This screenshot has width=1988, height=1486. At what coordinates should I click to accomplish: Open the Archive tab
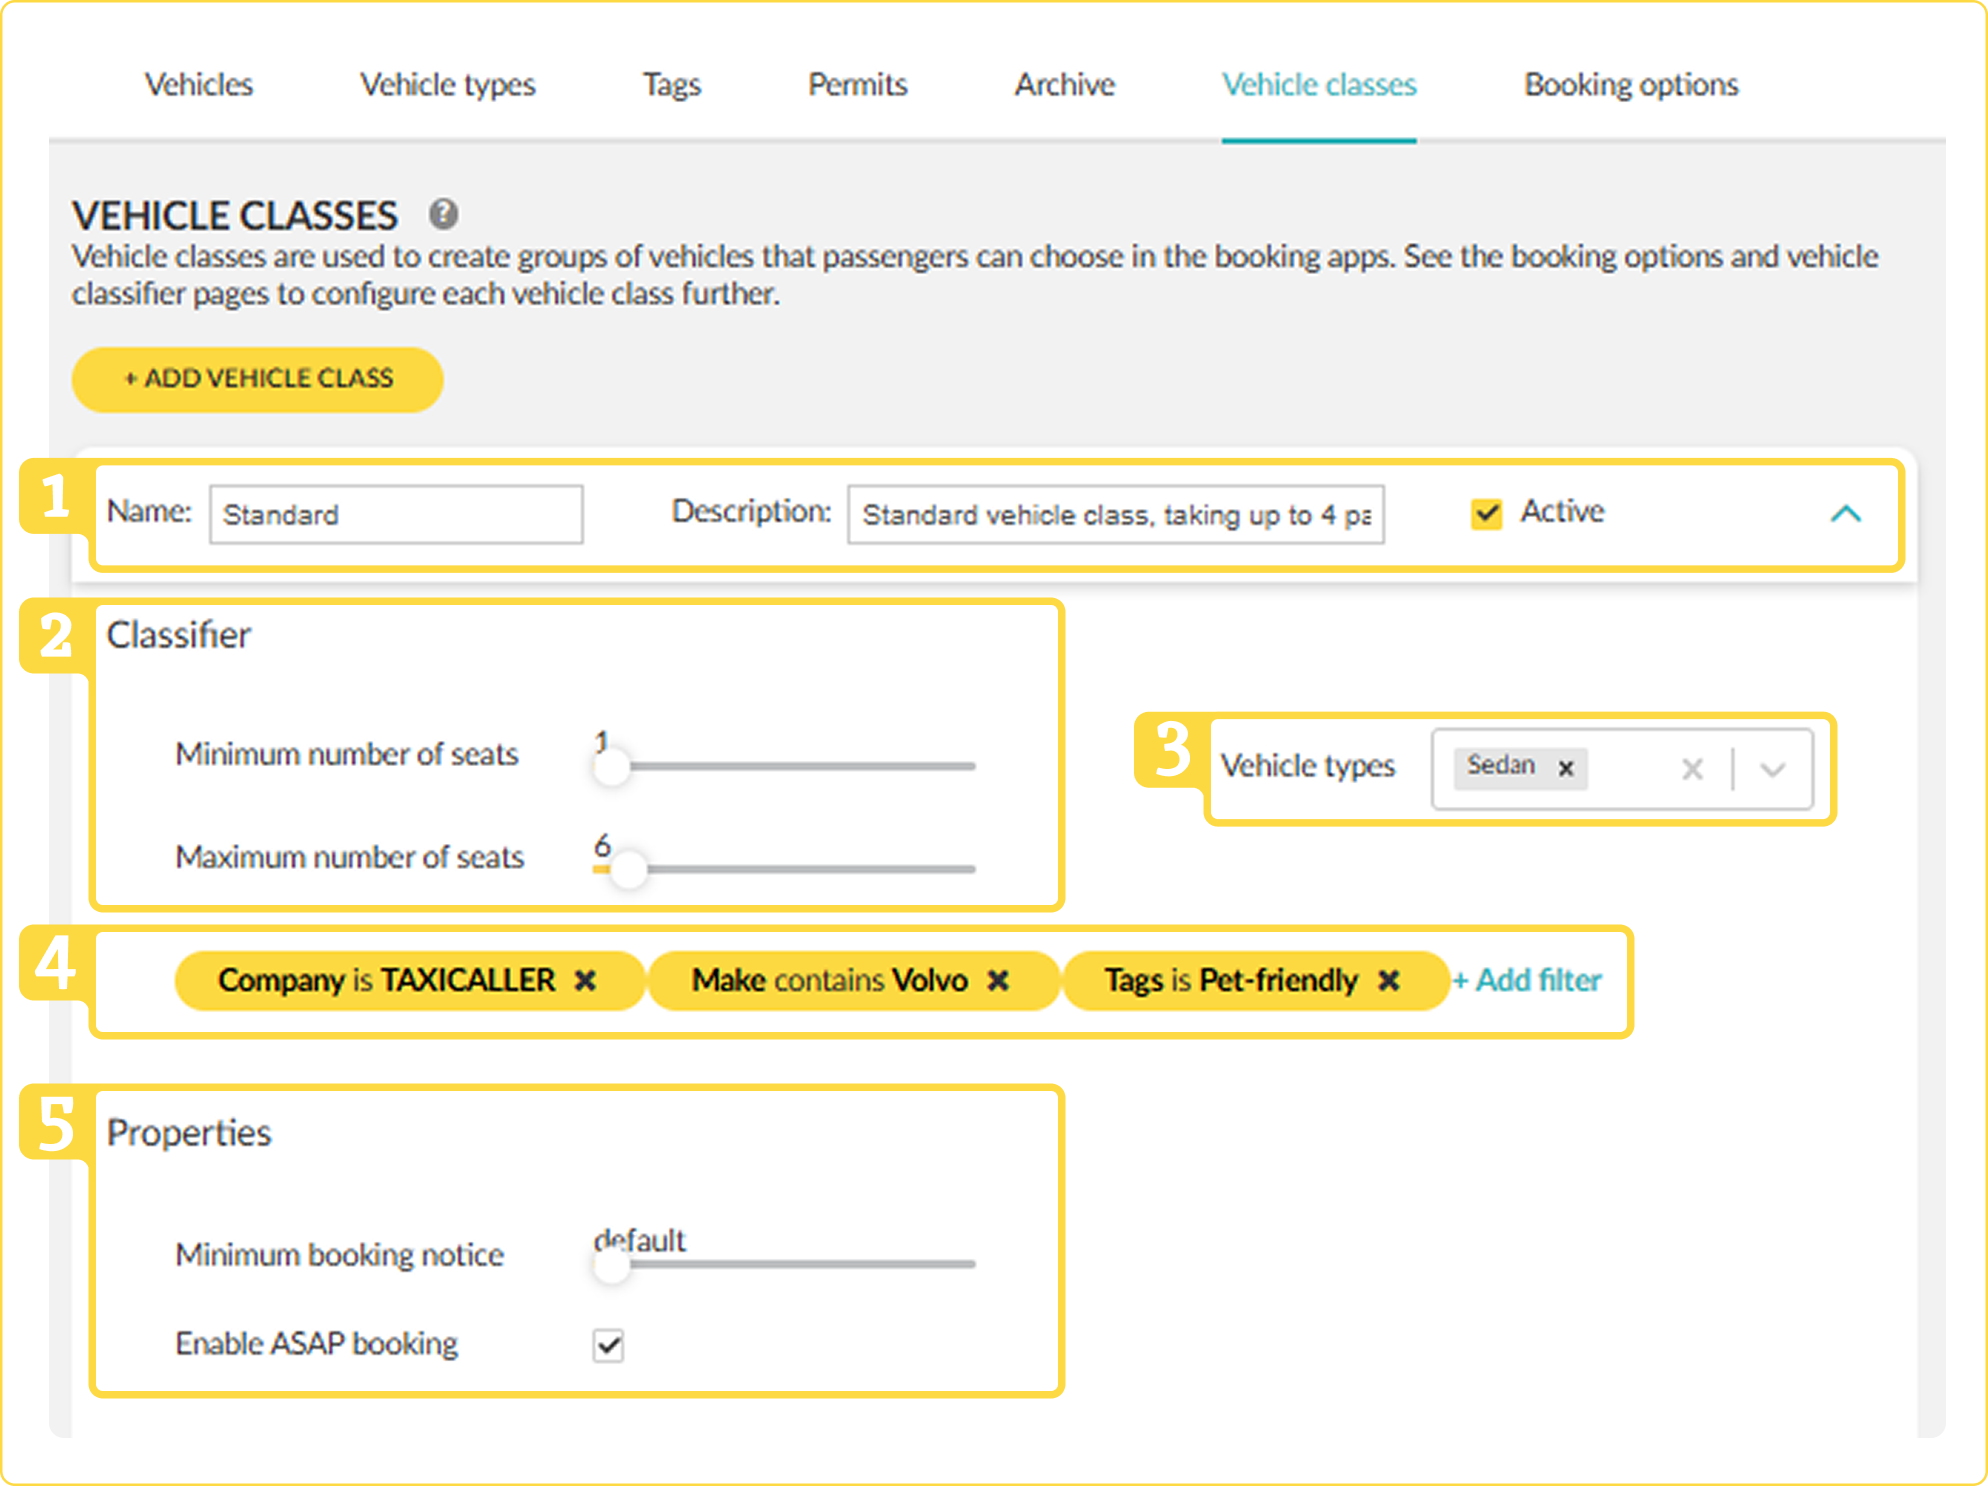(x=1065, y=85)
